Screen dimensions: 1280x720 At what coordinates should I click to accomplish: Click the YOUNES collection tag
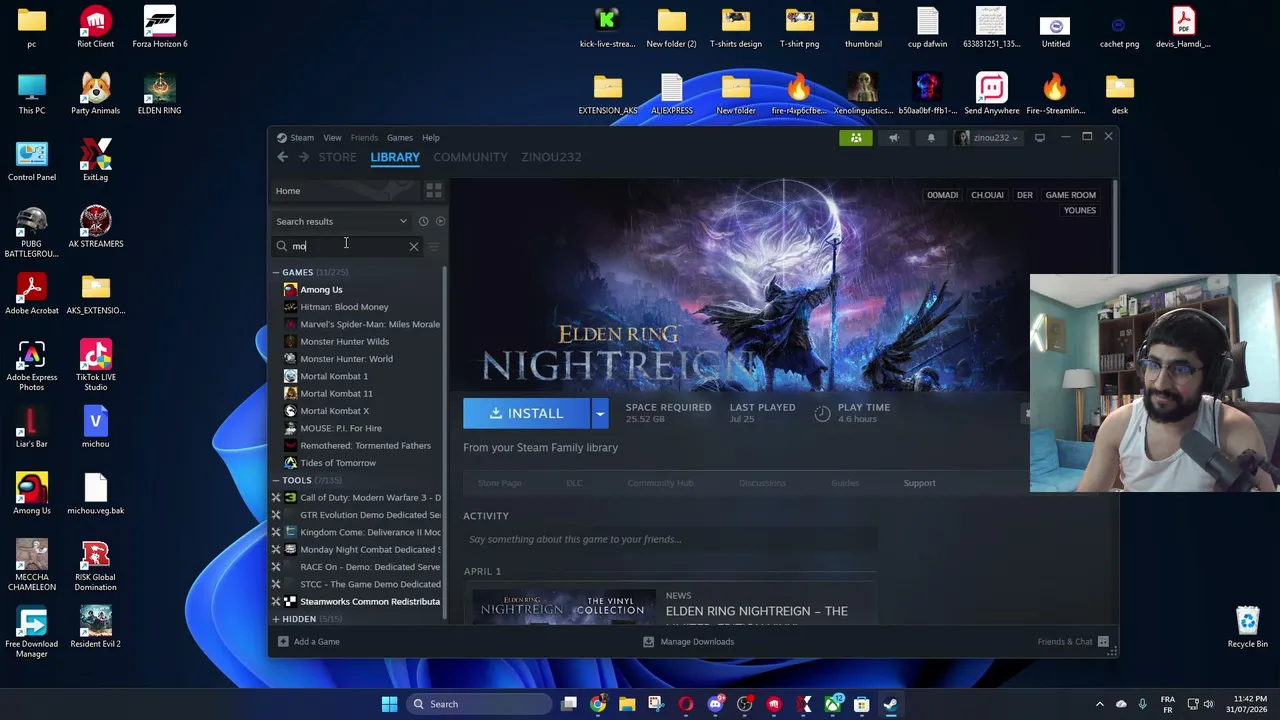point(1080,211)
